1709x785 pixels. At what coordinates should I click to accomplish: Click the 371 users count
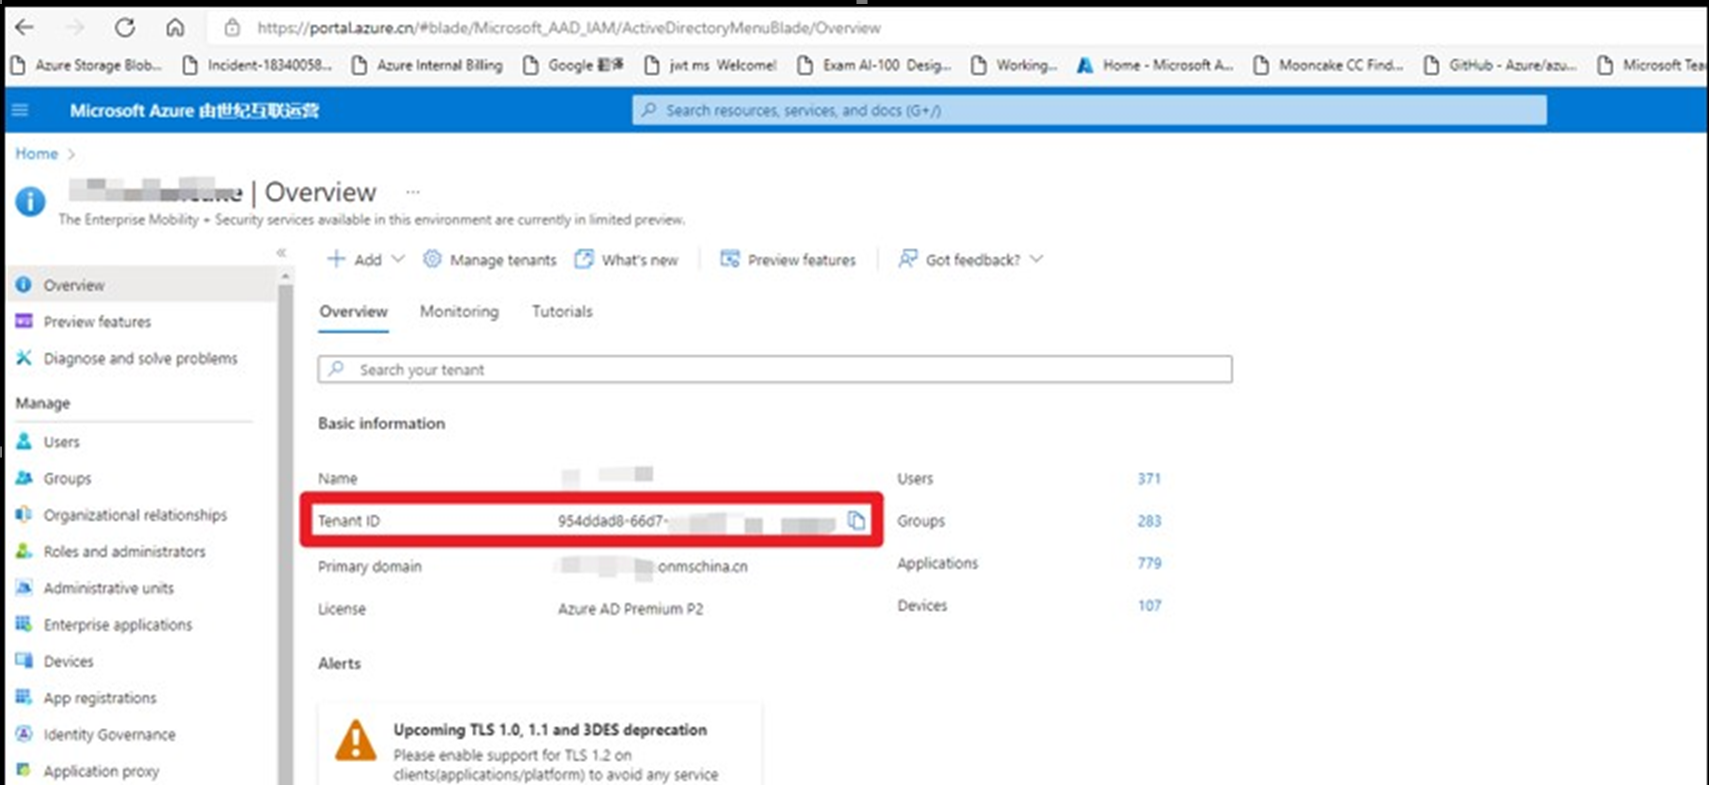1149,479
